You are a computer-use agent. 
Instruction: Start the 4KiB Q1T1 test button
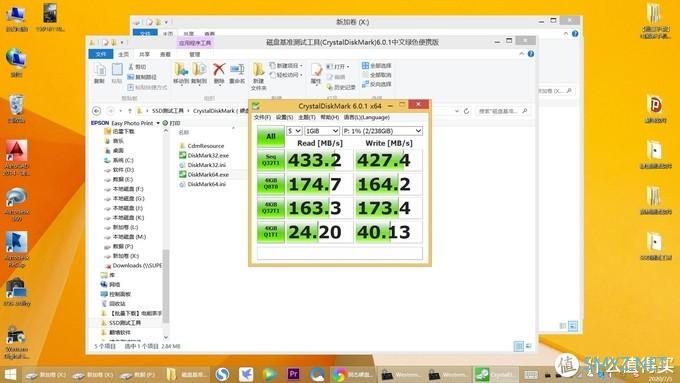pos(271,232)
